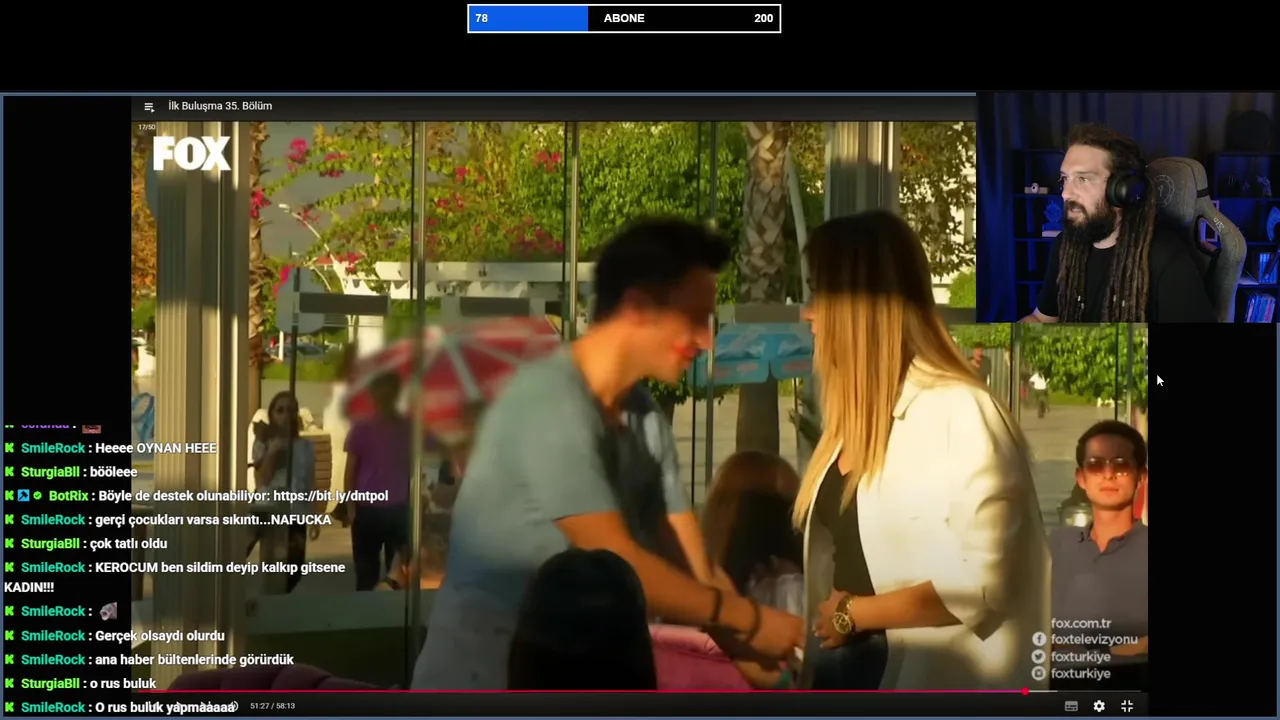Screen dimensions: 1280x720
Task: Exit fullscreen in the video player
Action: coord(1127,706)
